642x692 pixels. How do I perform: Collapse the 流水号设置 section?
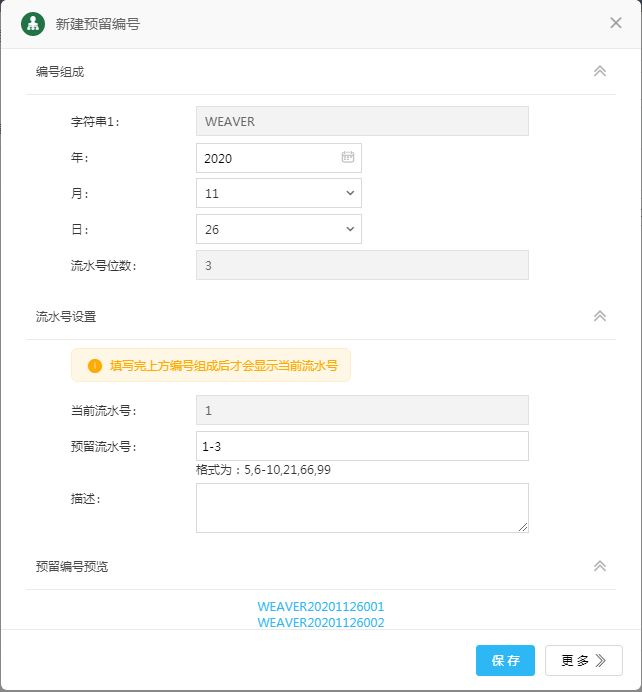point(600,316)
